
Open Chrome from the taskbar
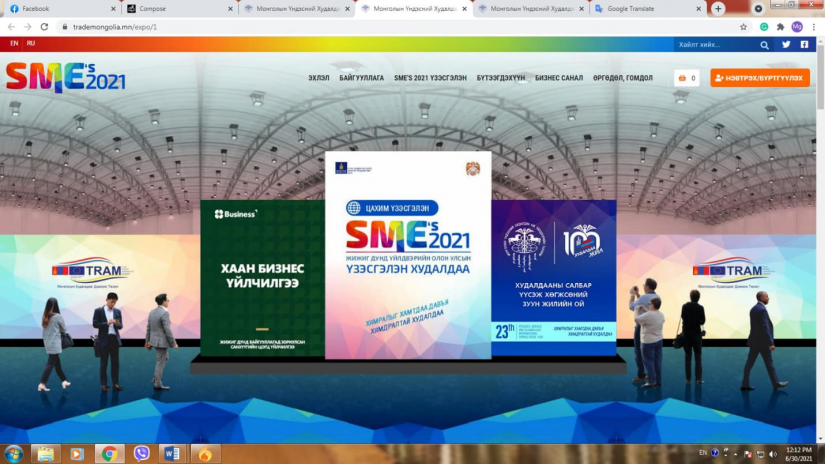coord(109,453)
